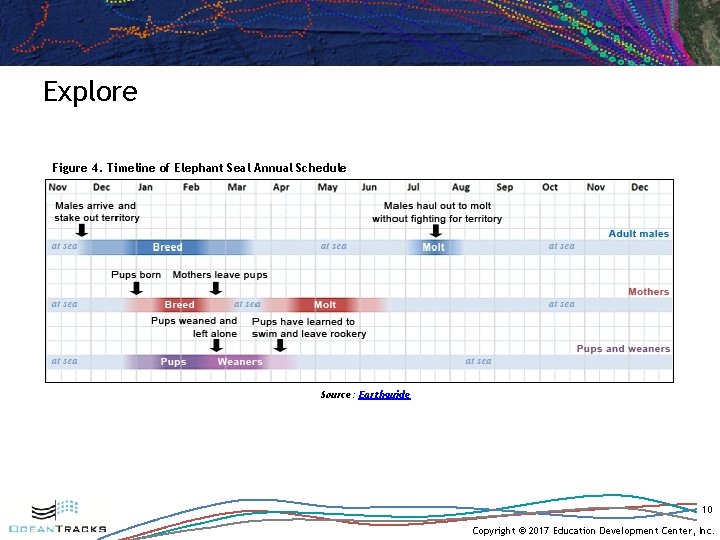Image resolution: width=720 pixels, height=540 pixels.
Task: Click the Weaners bar
Action: tap(248, 362)
